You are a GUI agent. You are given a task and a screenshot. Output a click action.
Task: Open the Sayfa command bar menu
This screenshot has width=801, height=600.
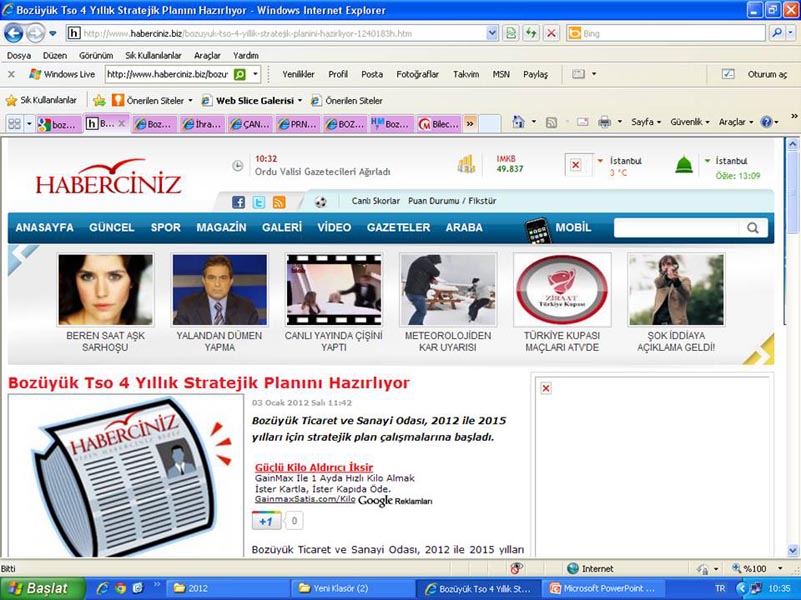click(646, 122)
